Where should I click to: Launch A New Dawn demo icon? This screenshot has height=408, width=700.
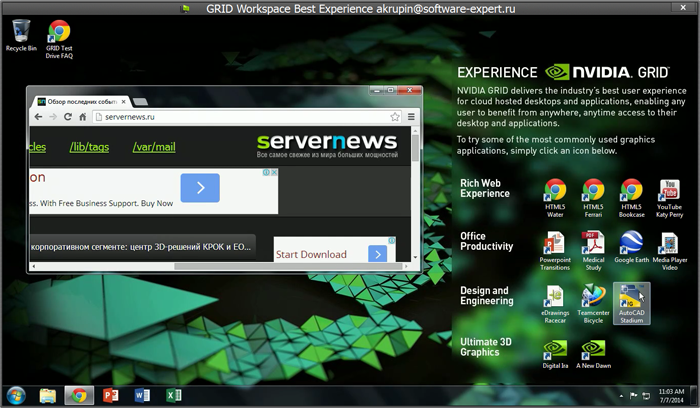point(593,354)
